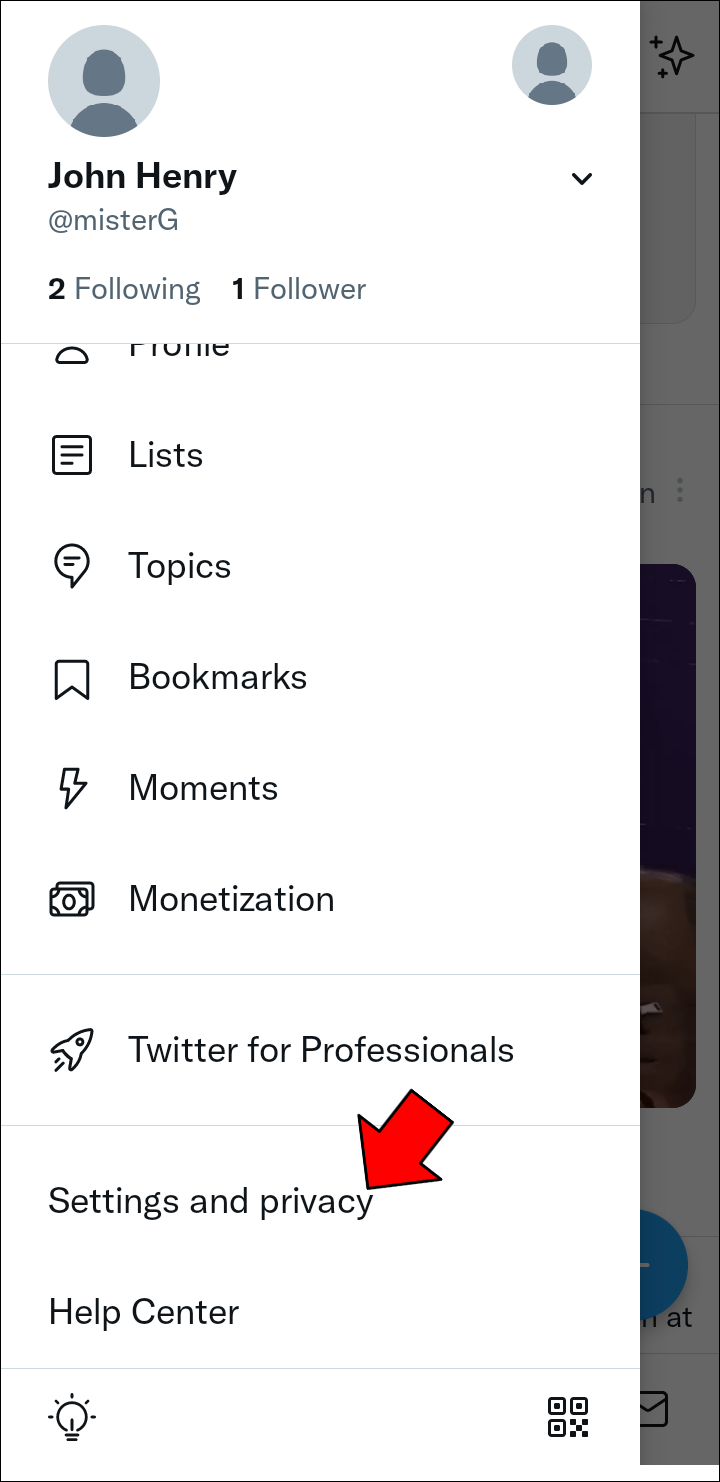Expand the account switcher chevron
Image resolution: width=720 pixels, height=1482 pixels.
[581, 178]
